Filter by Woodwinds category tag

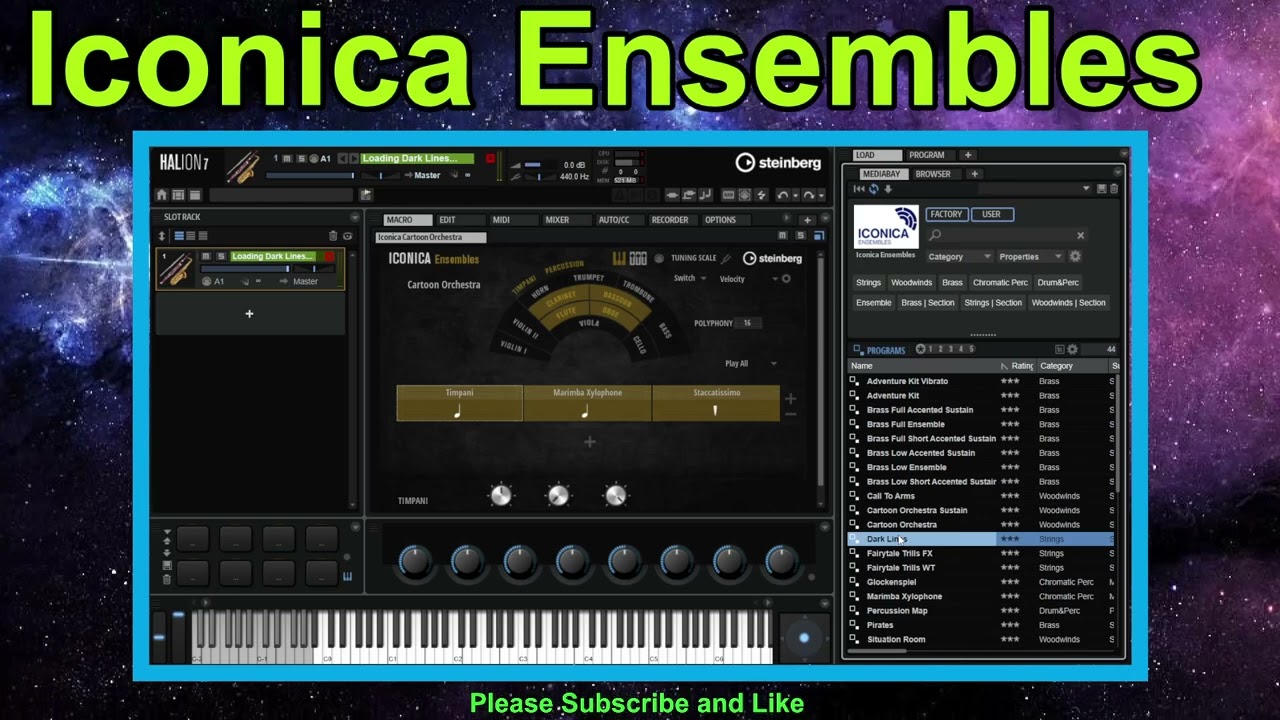pyautogui.click(x=911, y=283)
